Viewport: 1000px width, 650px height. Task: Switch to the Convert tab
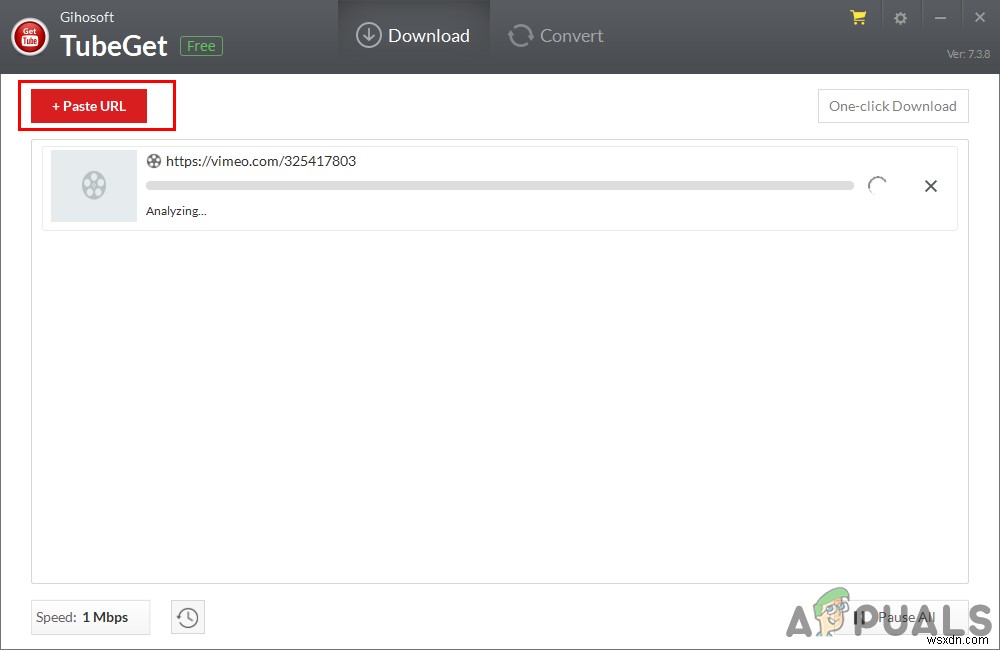click(x=555, y=36)
